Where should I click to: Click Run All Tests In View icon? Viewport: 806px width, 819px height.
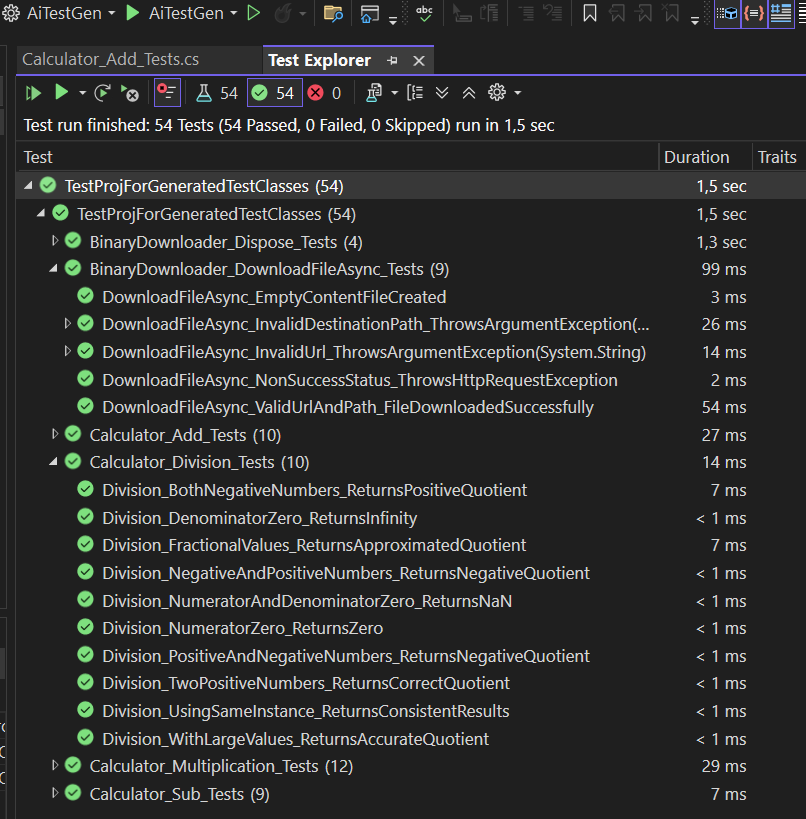tap(34, 93)
